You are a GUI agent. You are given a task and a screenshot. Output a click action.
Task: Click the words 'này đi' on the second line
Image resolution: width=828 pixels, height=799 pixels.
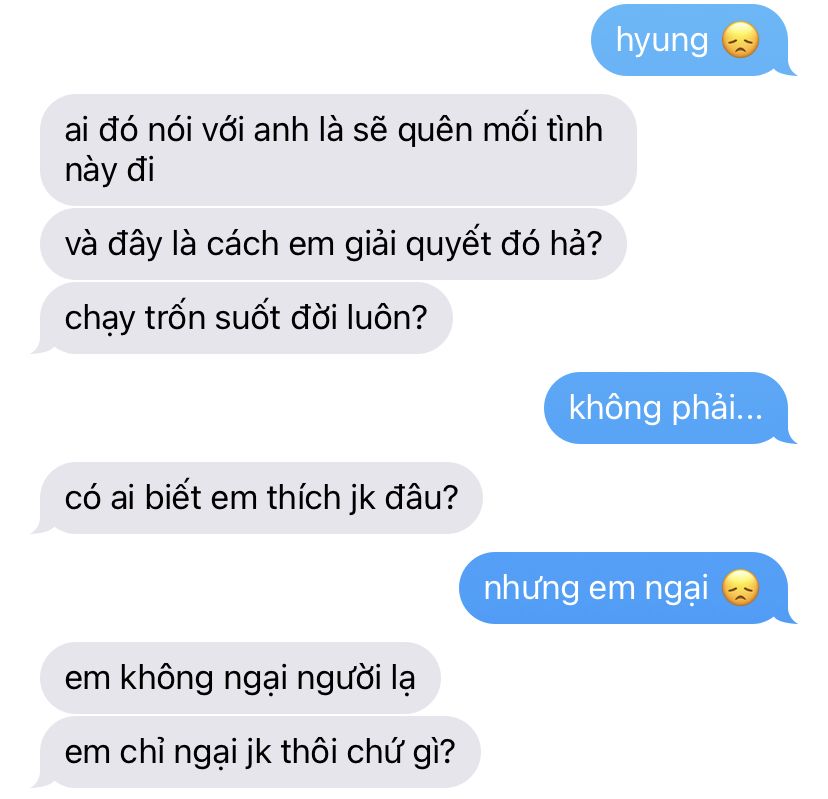(x=109, y=171)
